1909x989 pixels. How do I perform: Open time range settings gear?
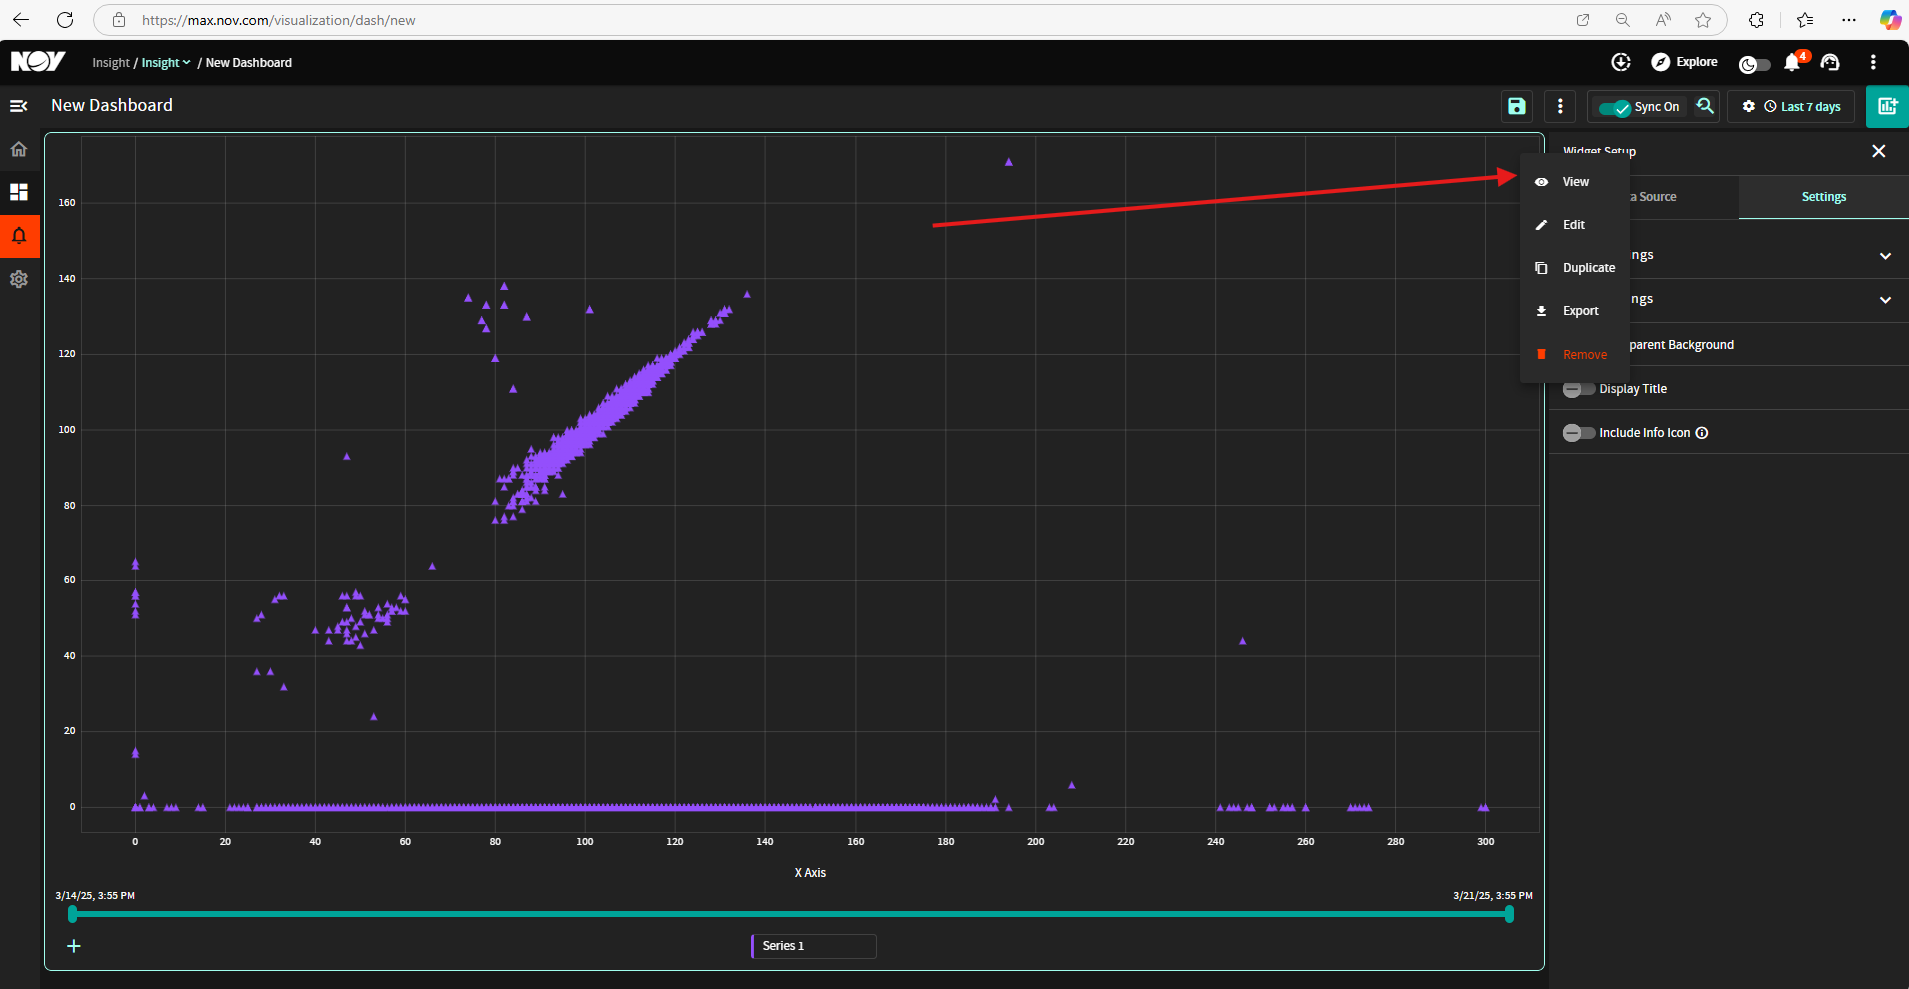1749,106
